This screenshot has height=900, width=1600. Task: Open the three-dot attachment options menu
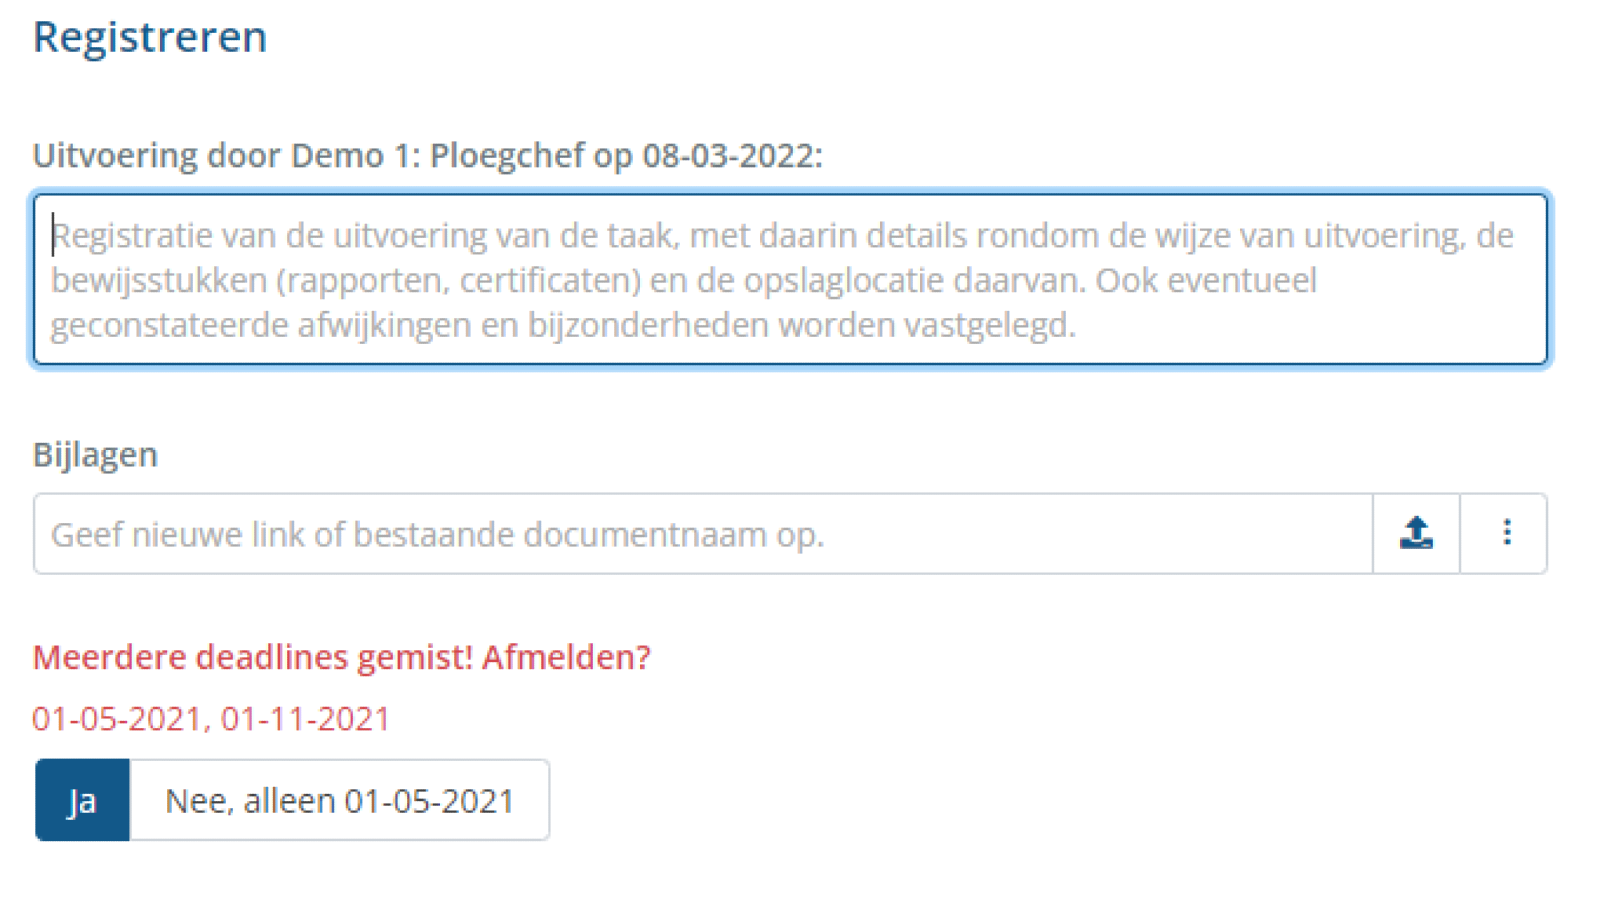coord(1505,533)
